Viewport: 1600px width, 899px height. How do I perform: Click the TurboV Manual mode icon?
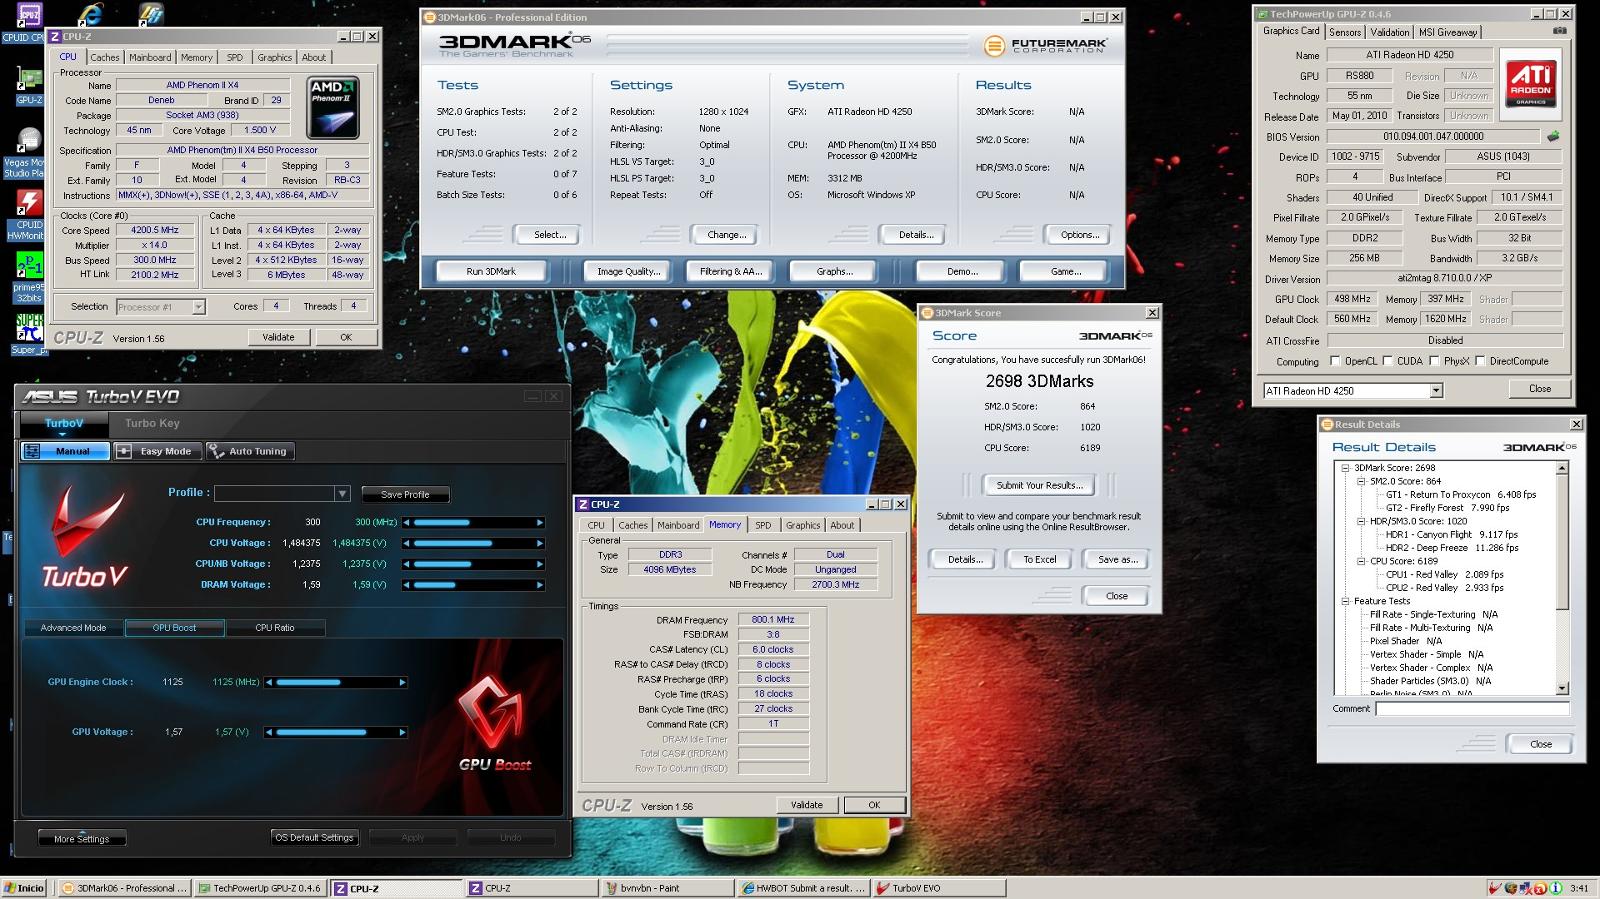pyautogui.click(x=32, y=451)
